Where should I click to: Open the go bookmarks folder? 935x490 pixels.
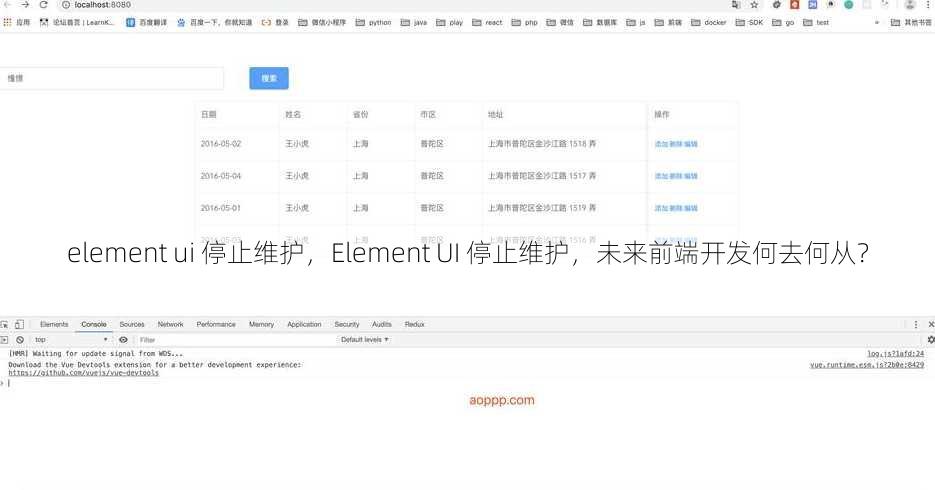tap(783, 22)
